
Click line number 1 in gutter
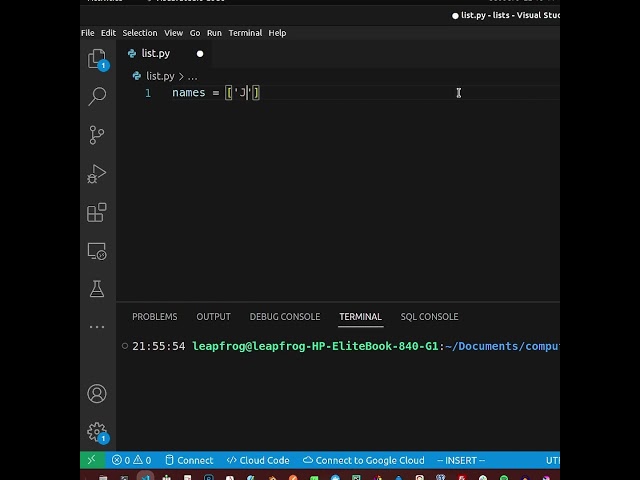(148, 93)
